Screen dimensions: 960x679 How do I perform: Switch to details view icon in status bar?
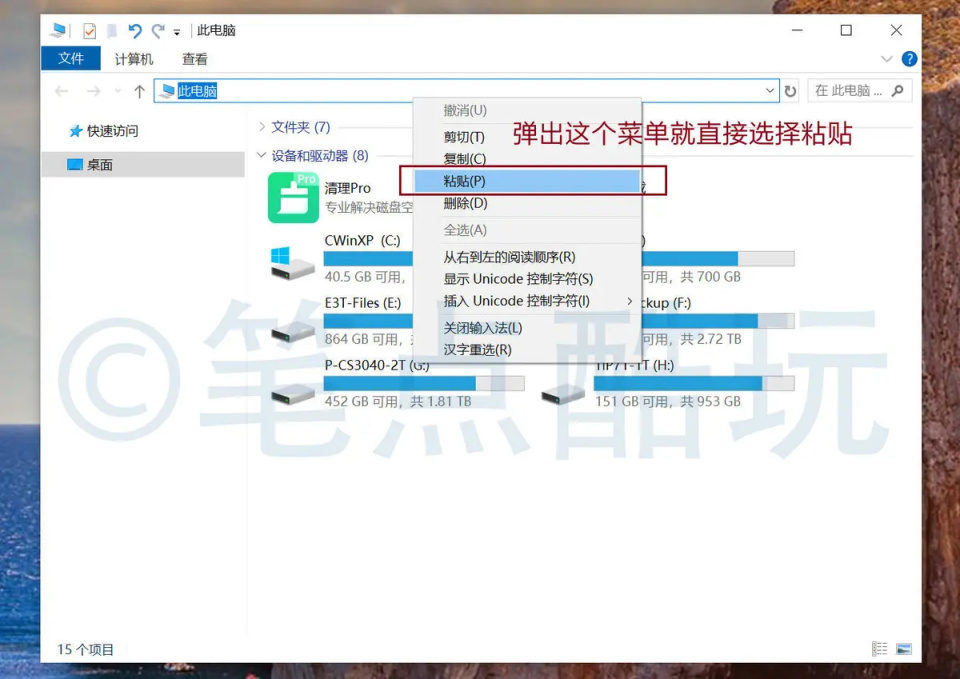[x=880, y=649]
